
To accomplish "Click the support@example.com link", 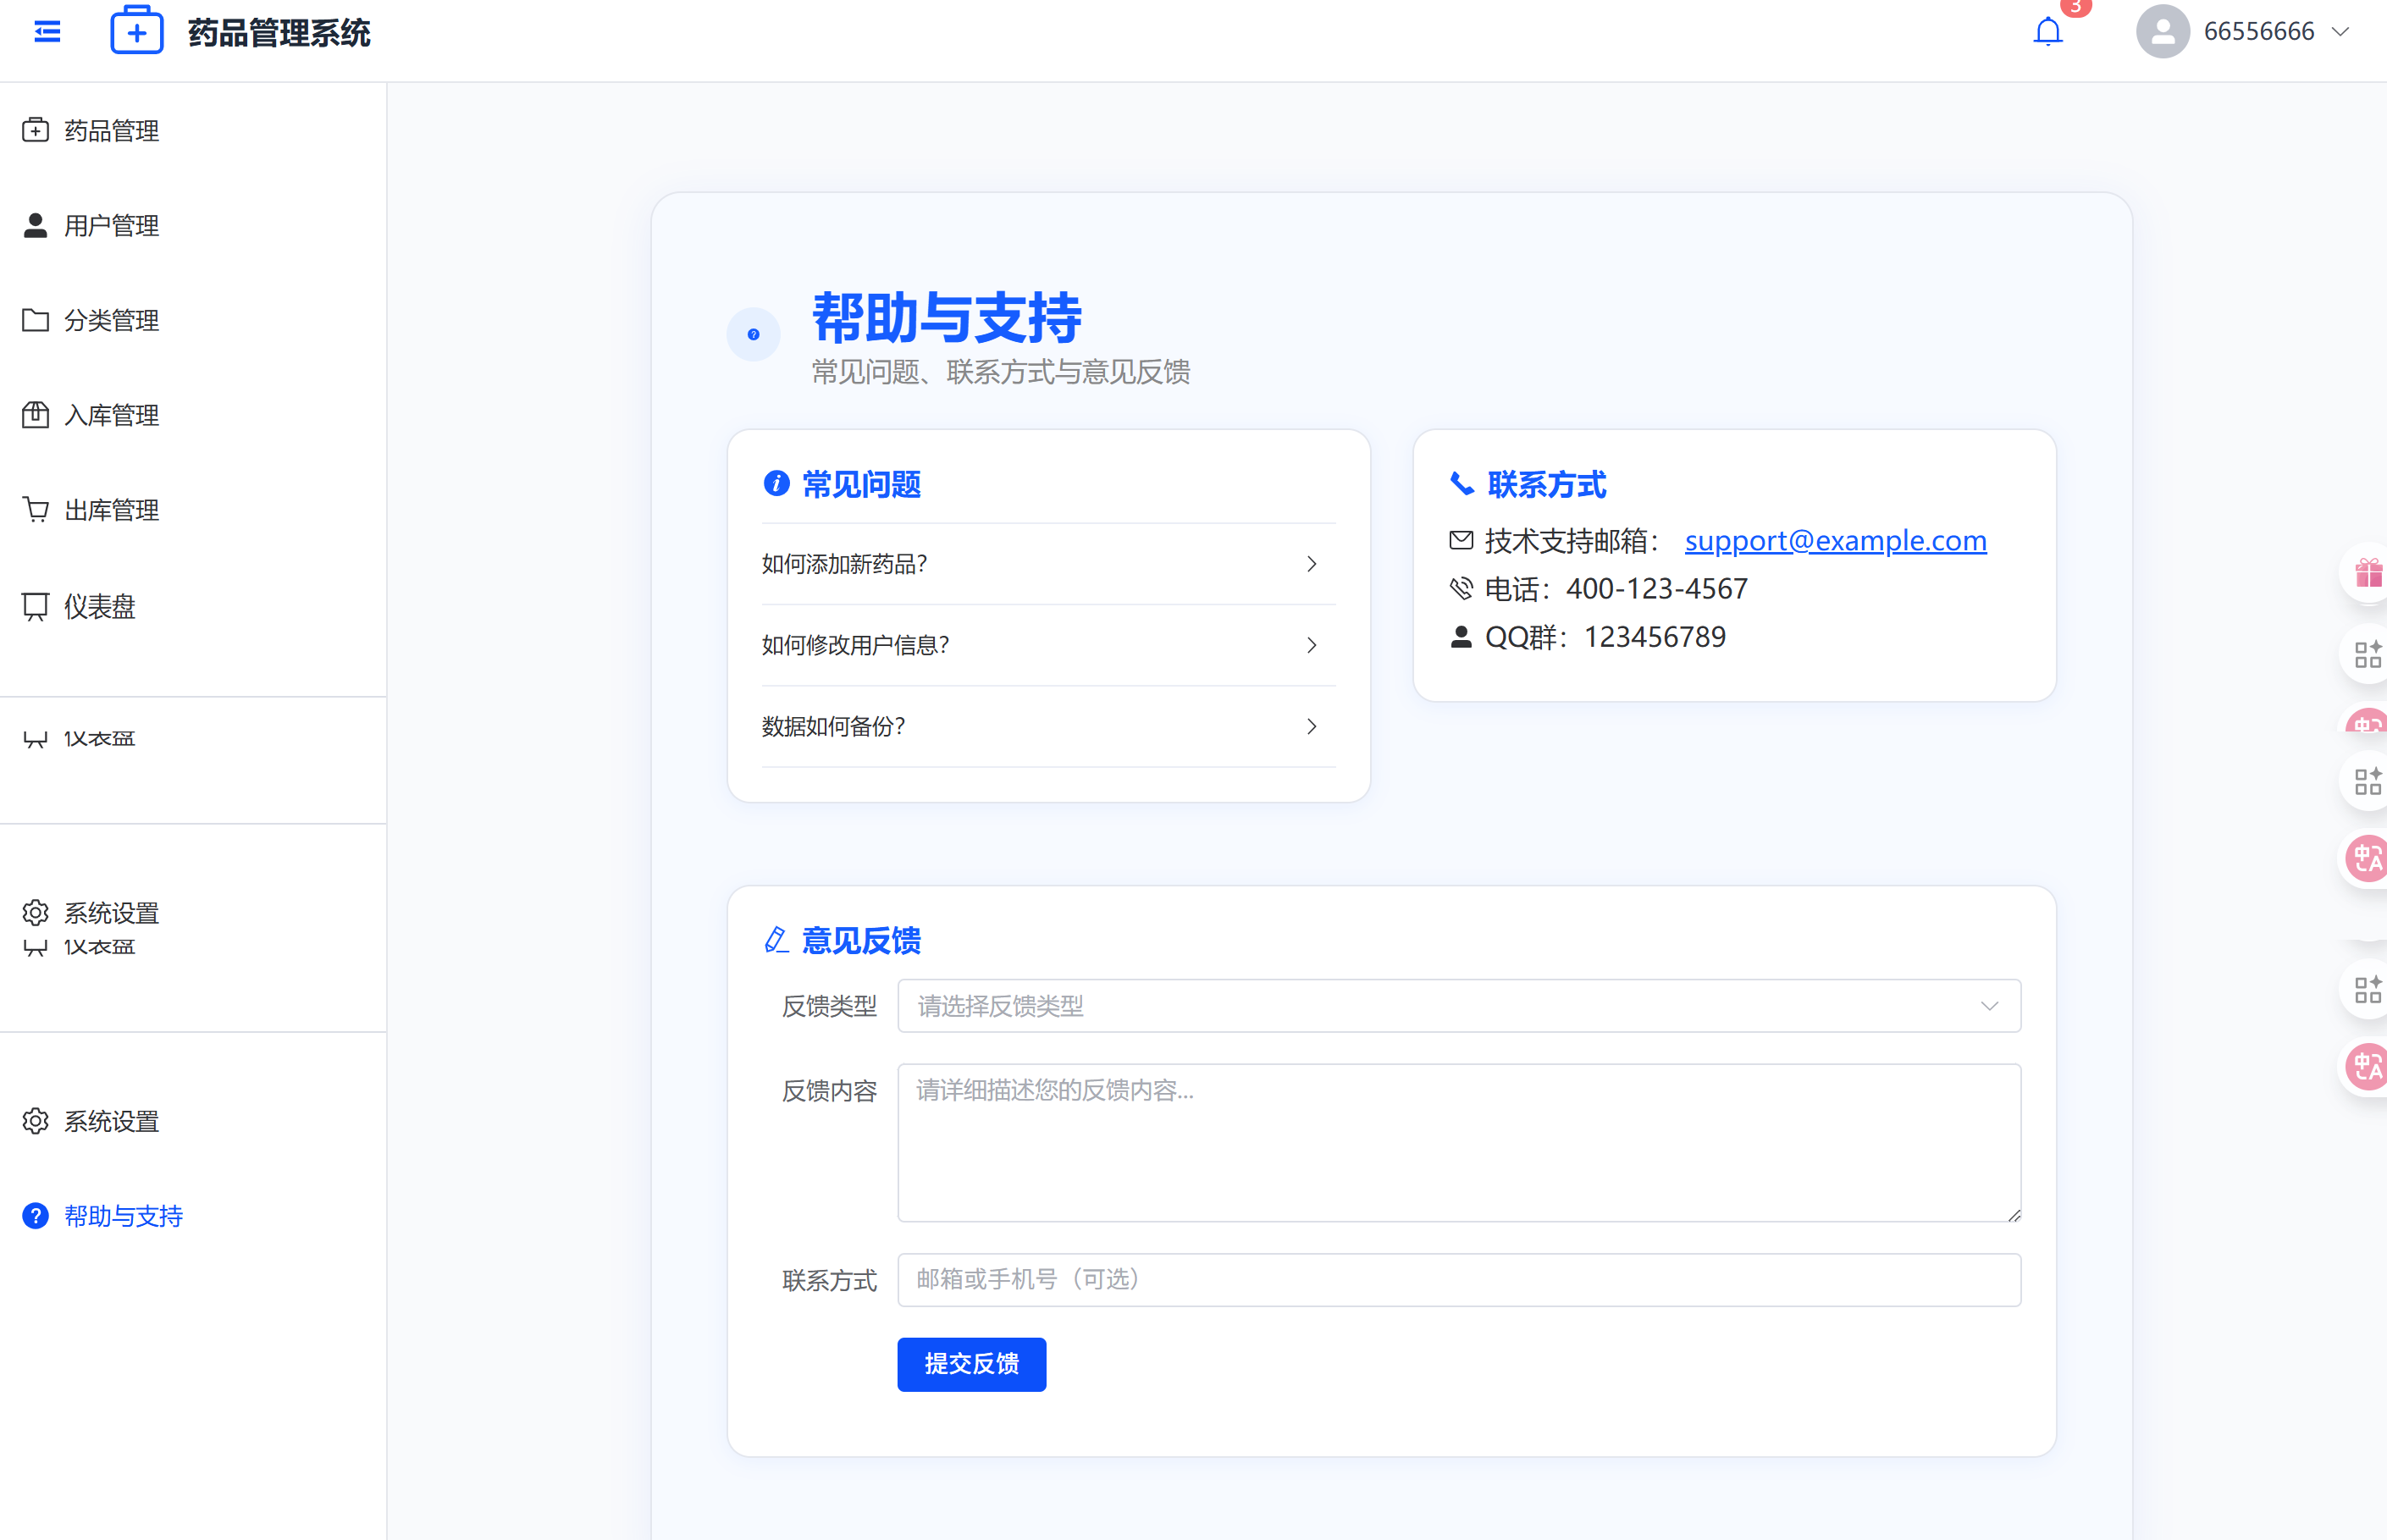I will (x=1835, y=541).
